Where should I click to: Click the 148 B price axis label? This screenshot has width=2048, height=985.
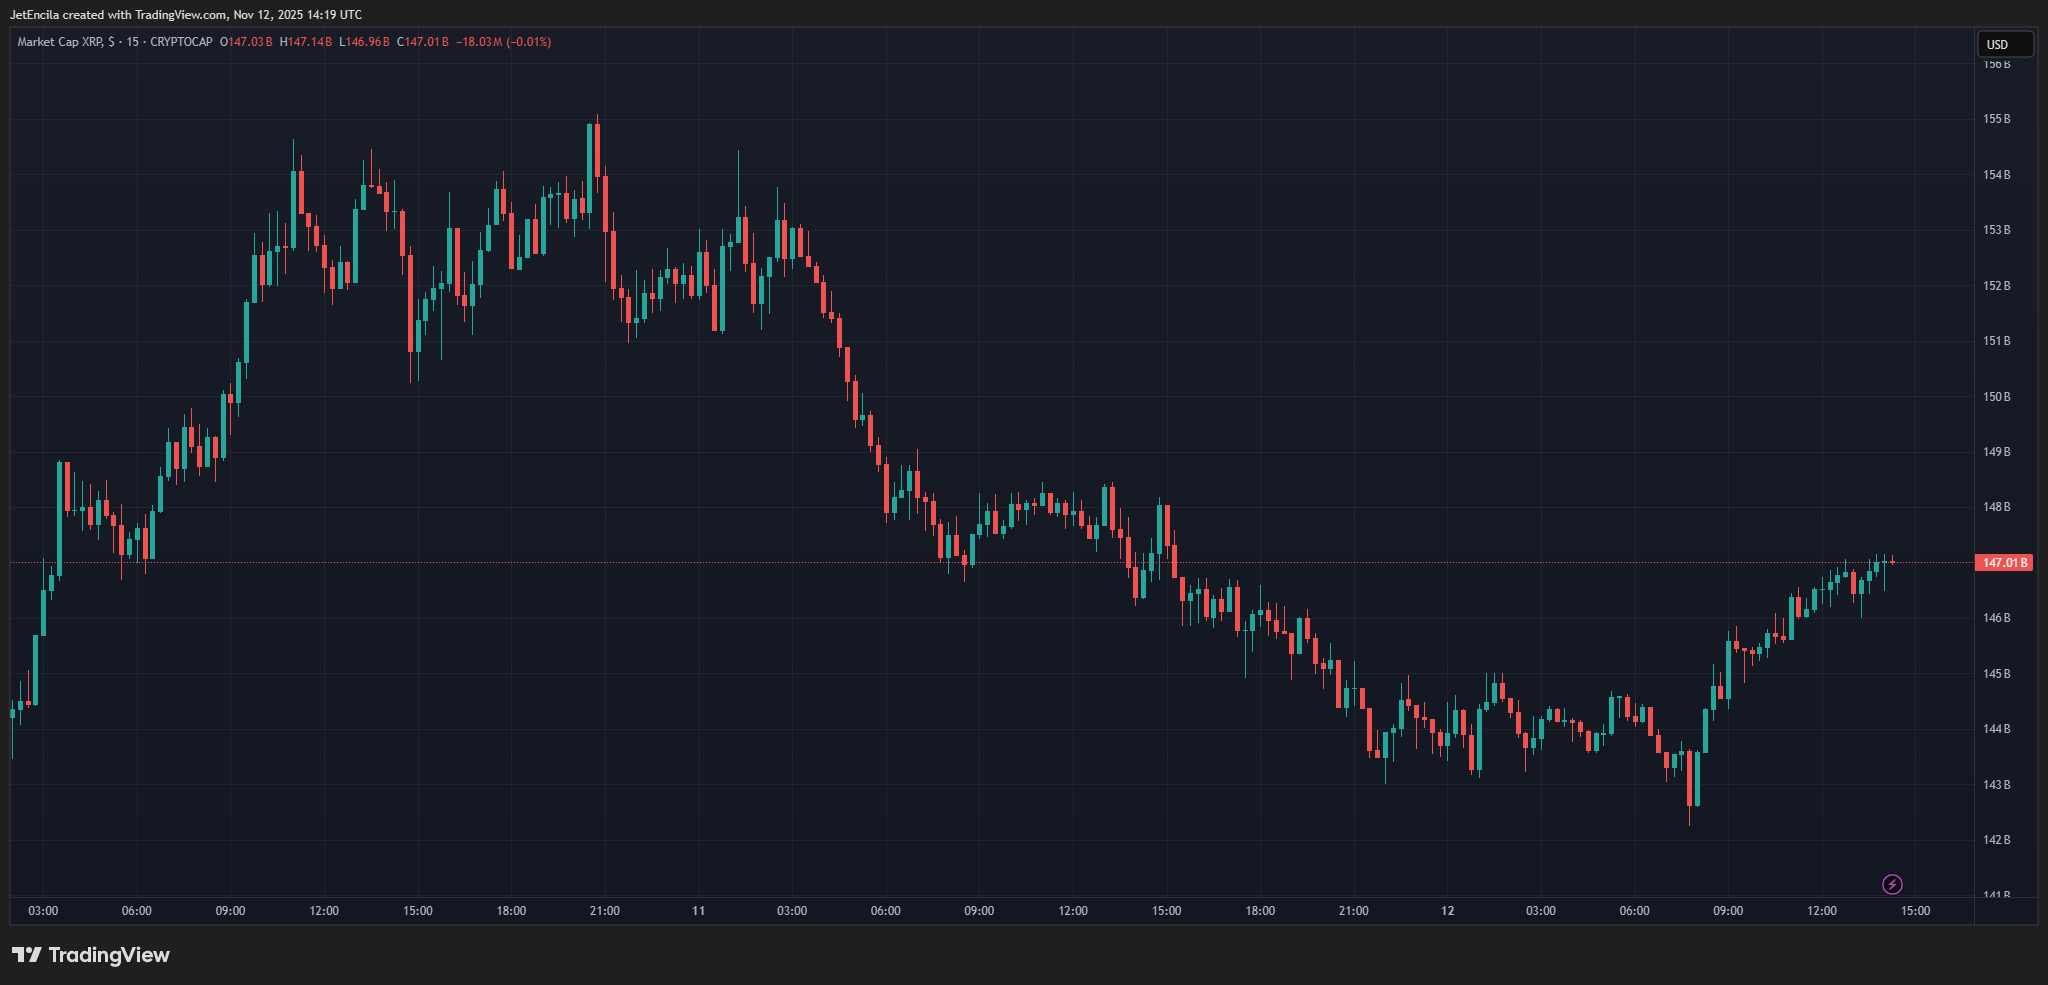[1996, 507]
